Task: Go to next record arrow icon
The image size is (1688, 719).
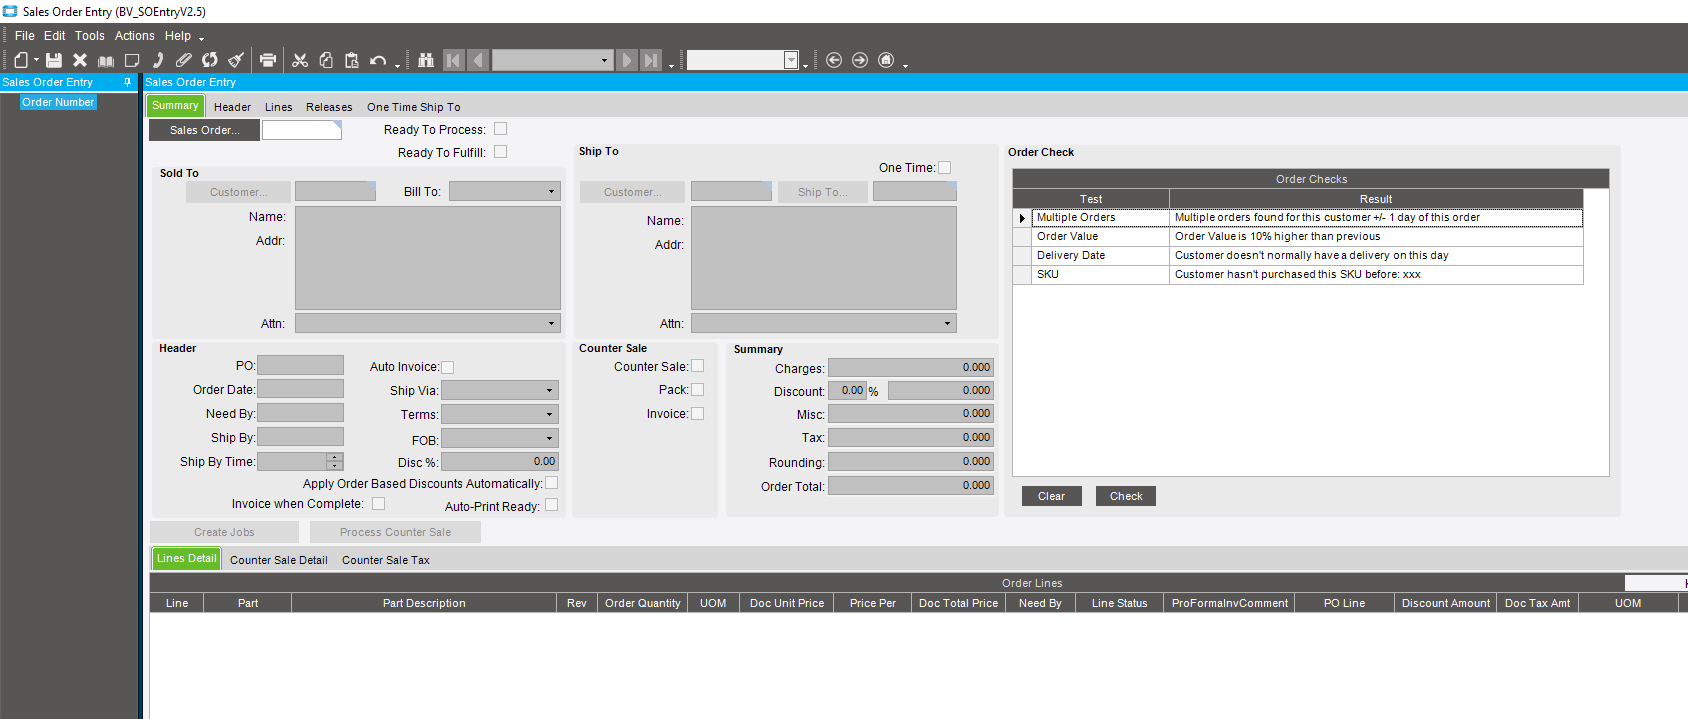Action: click(627, 60)
